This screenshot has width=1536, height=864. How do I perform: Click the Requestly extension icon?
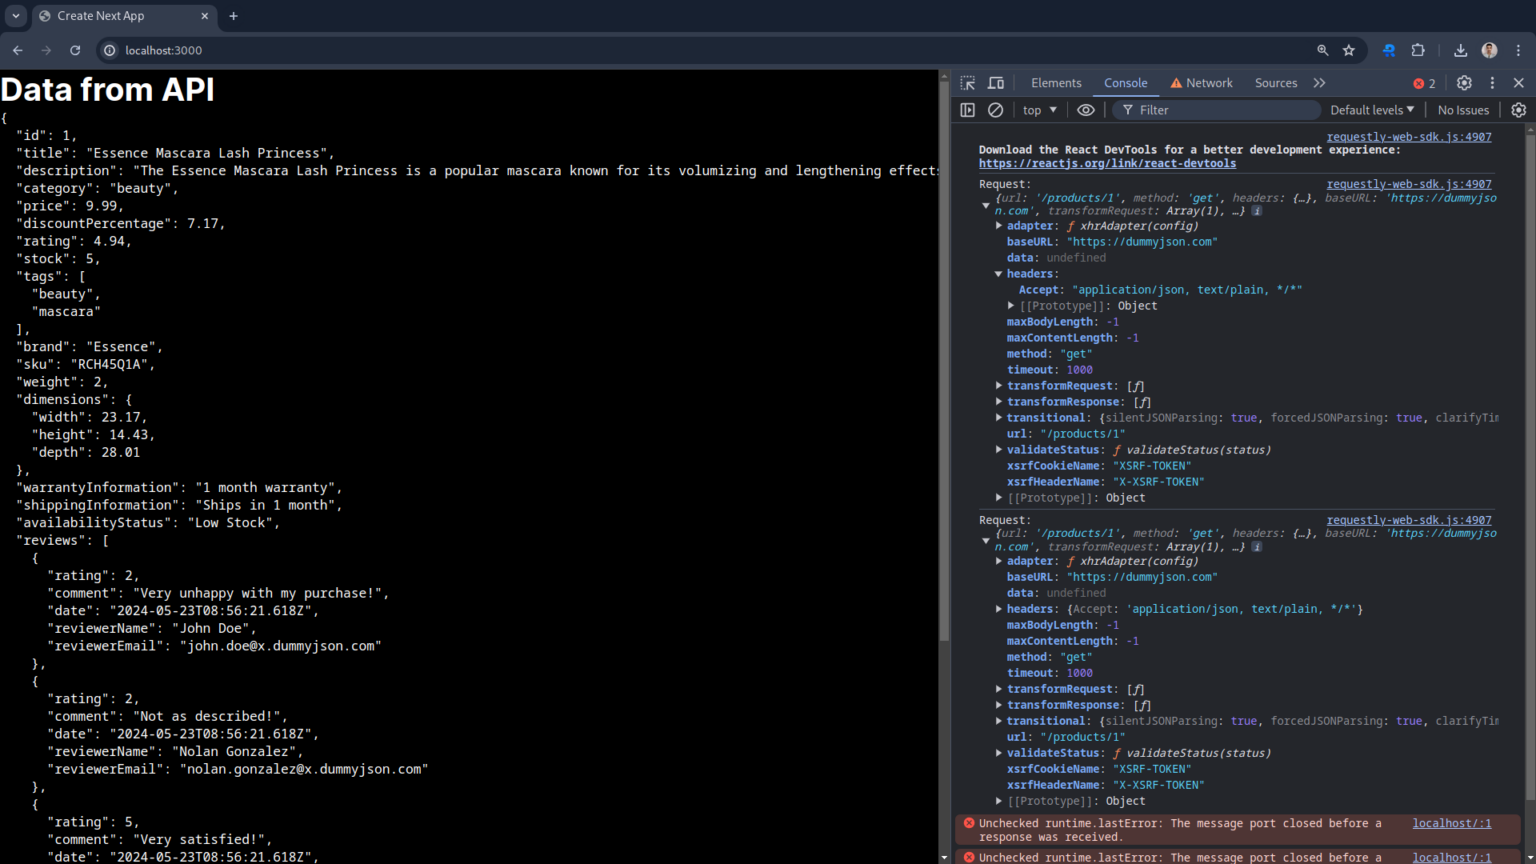[1389, 50]
